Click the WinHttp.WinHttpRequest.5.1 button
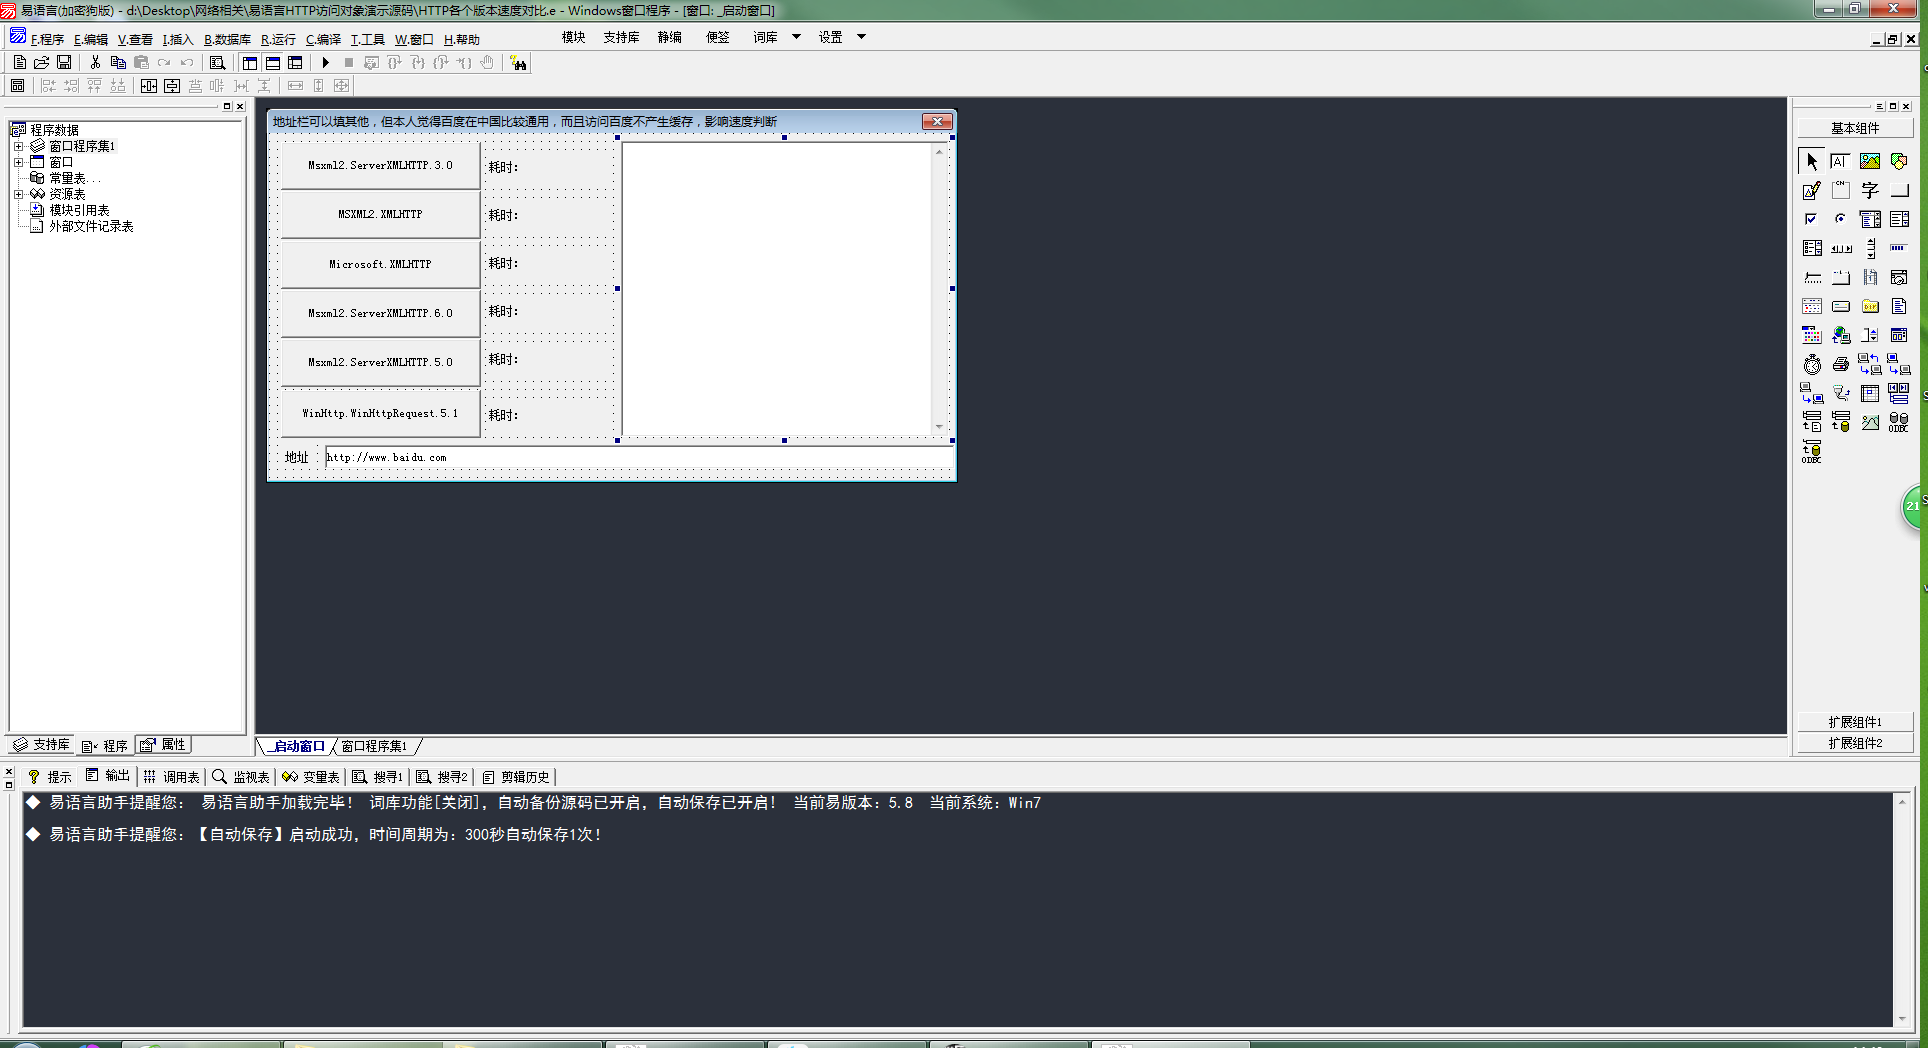This screenshot has width=1928, height=1048. 380,413
